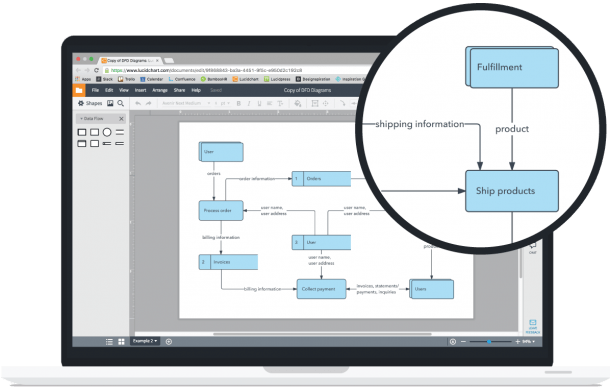Click the search shapes magnifier icon
This screenshot has width=610, height=390.
[121, 103]
